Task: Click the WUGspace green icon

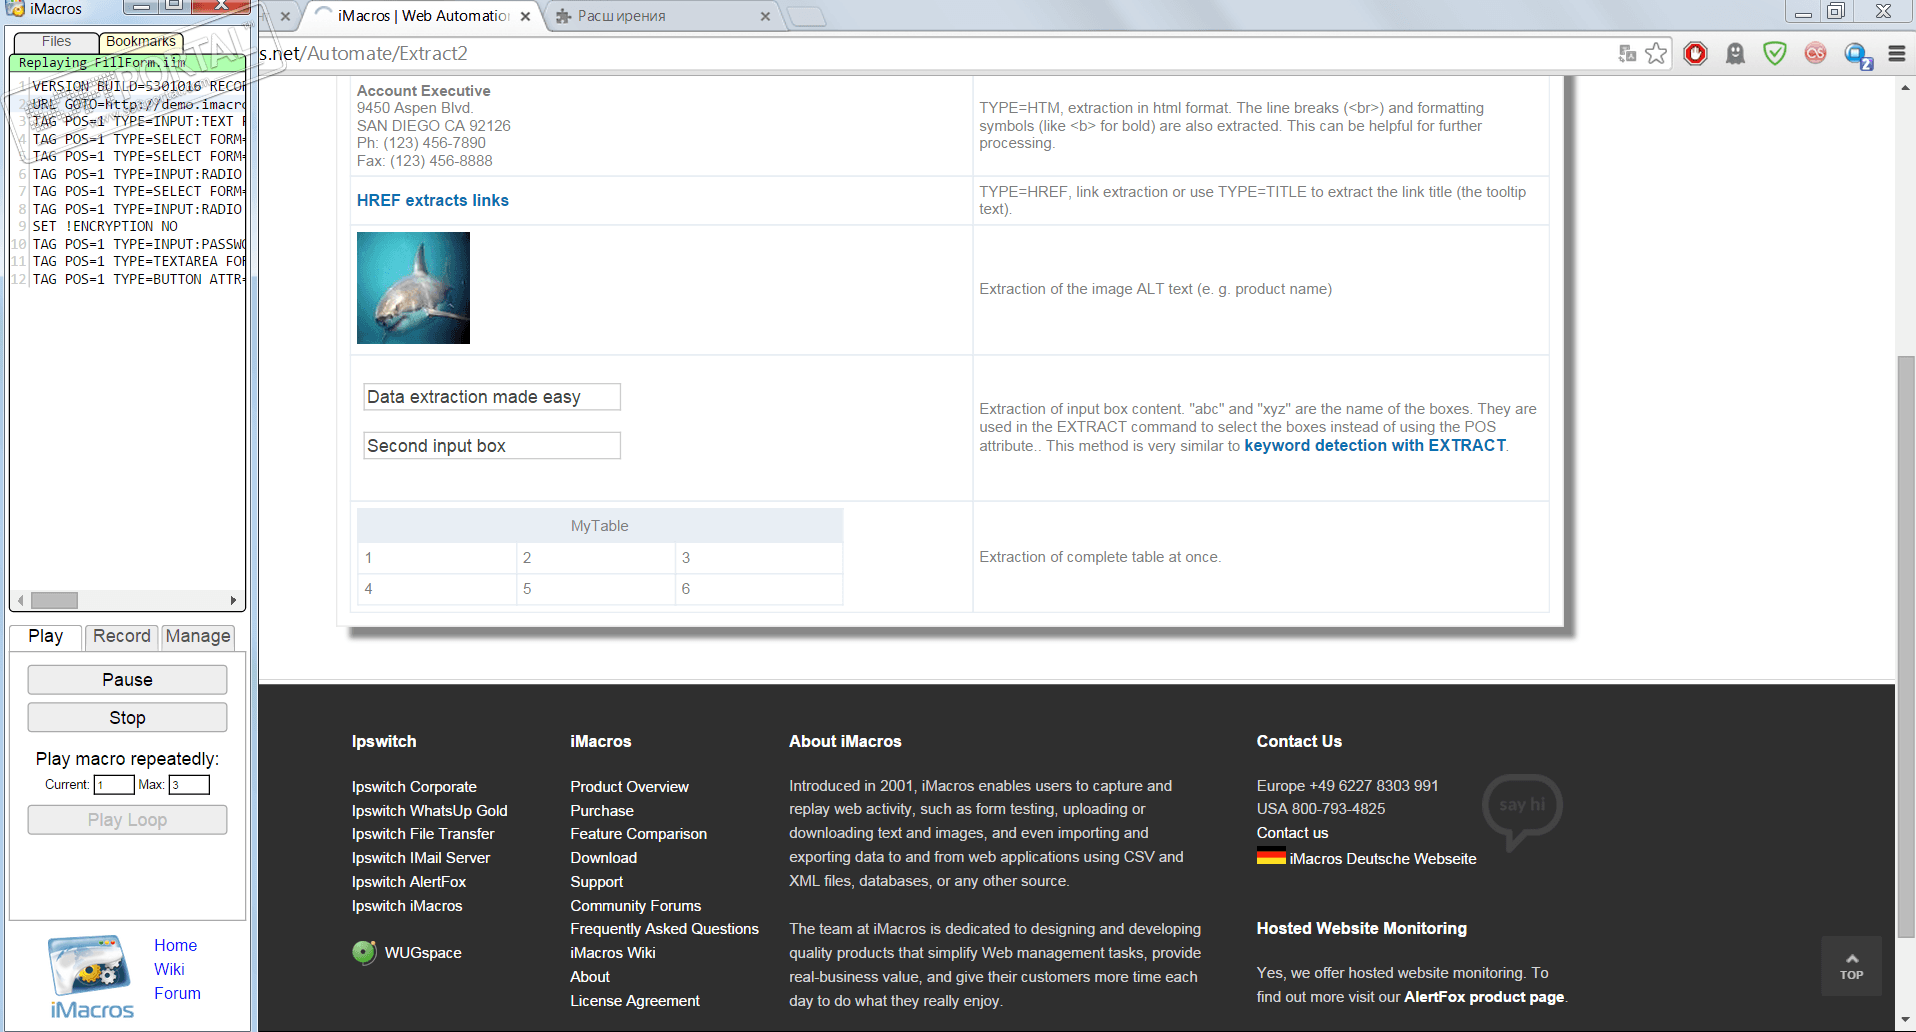Action: [364, 952]
